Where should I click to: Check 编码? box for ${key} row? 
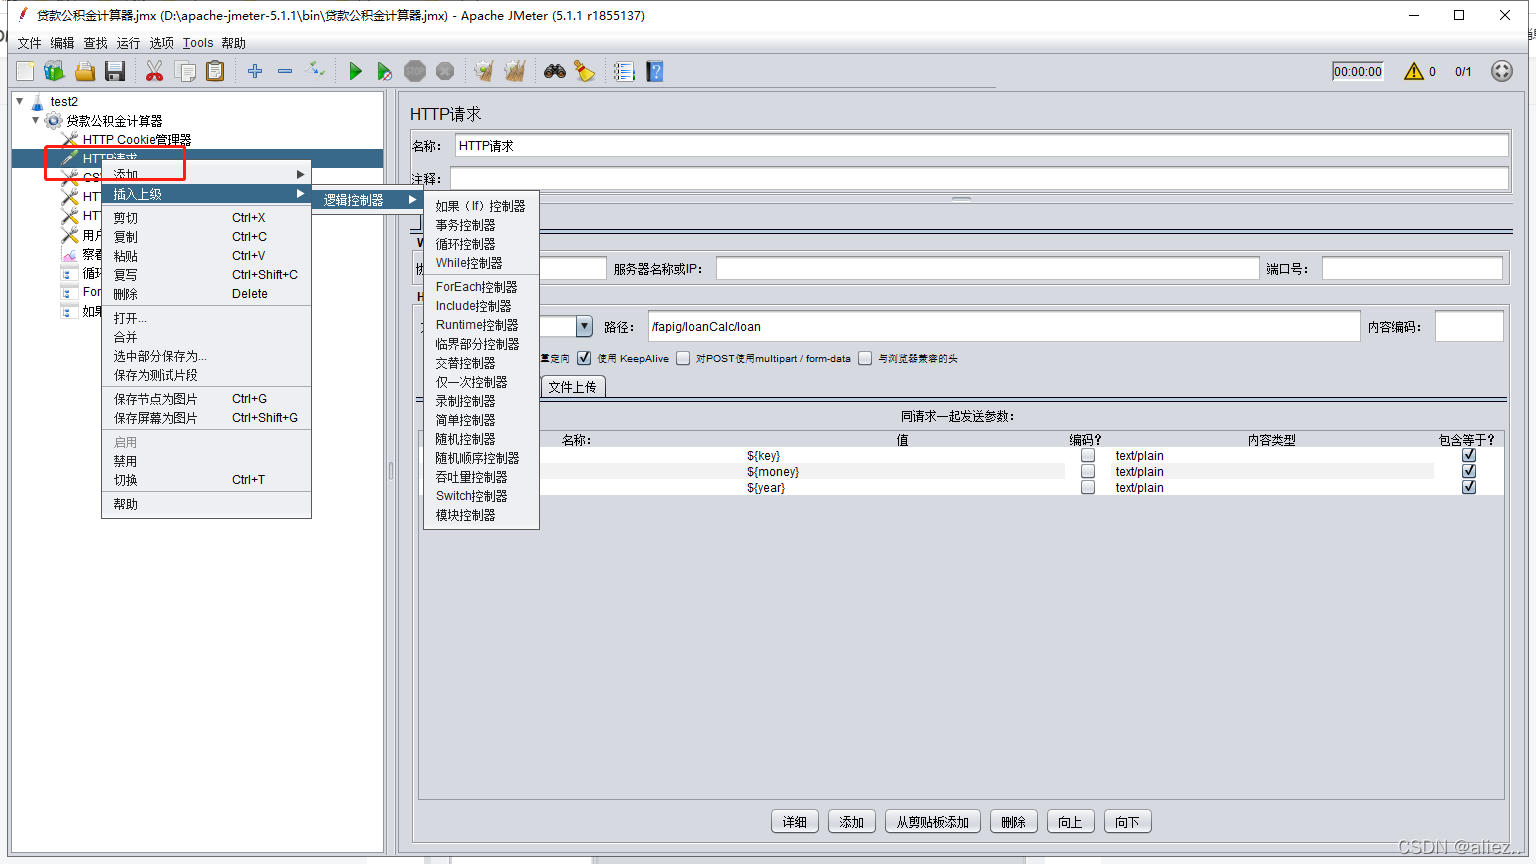[1088, 455]
